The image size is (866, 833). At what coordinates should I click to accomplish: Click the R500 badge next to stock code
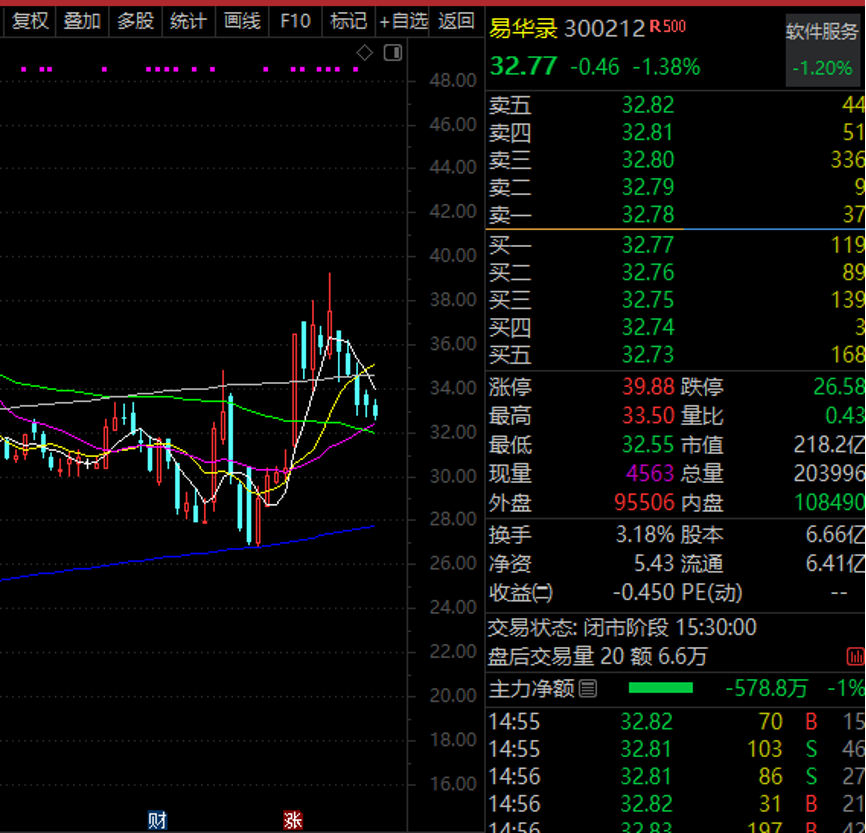point(668,27)
